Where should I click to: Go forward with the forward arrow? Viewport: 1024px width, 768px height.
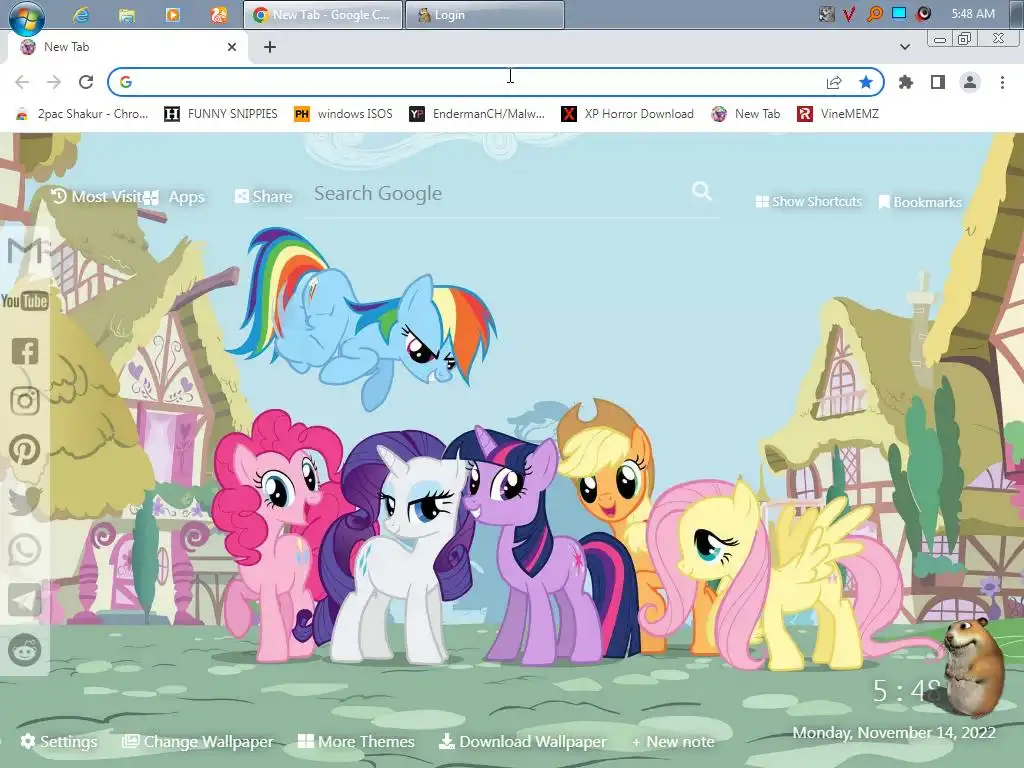click(x=54, y=82)
